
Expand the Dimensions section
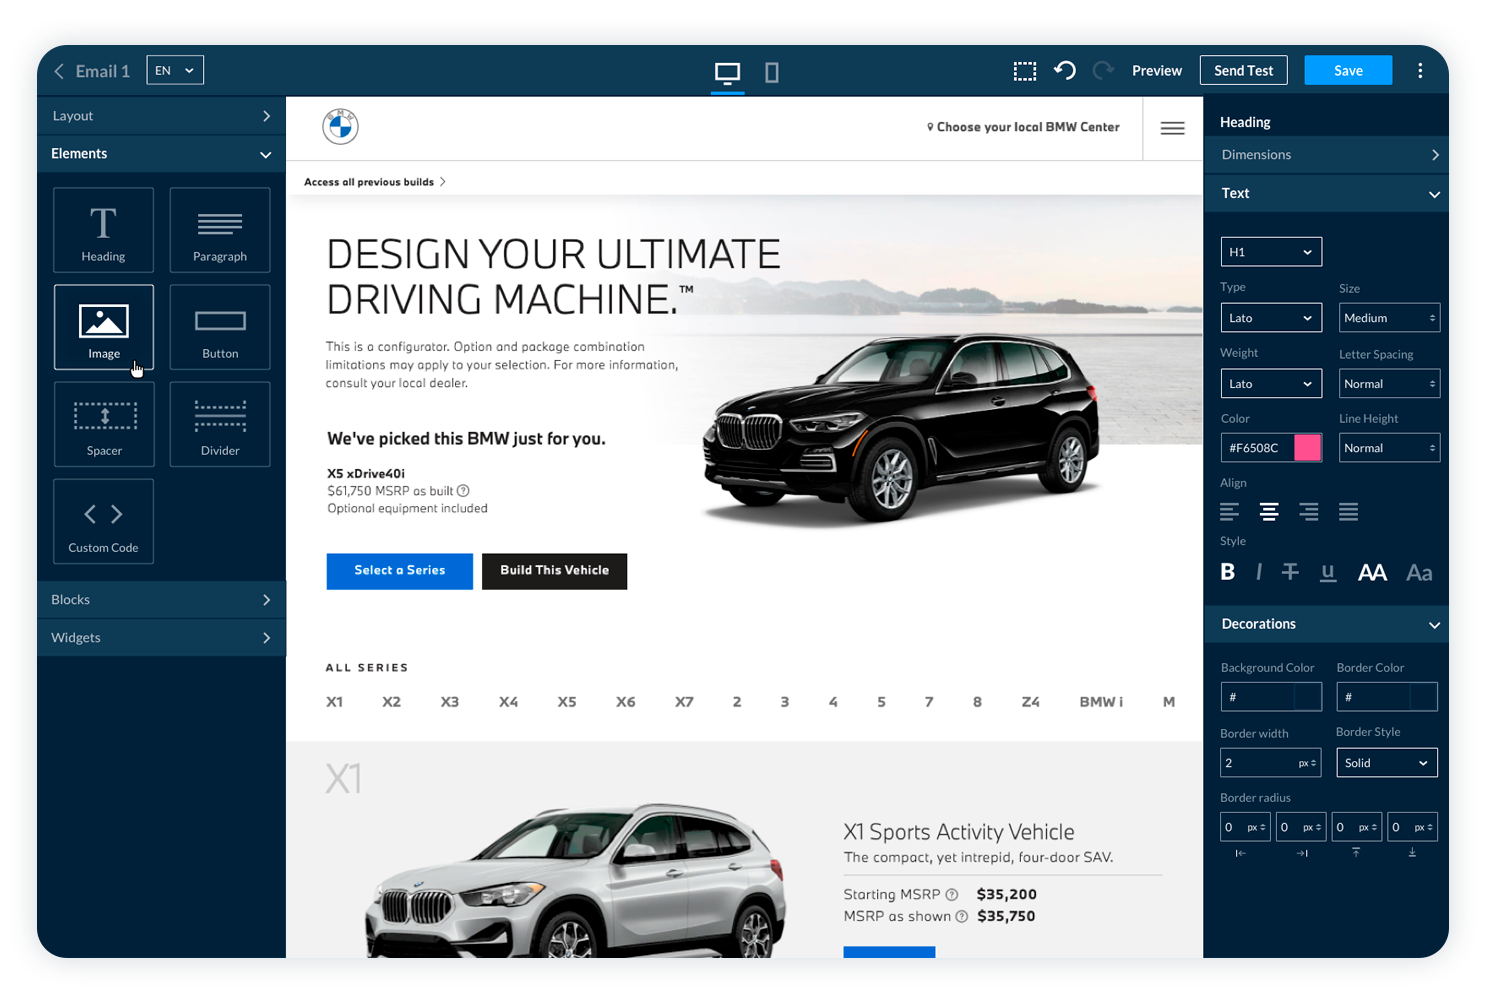(x=1326, y=155)
